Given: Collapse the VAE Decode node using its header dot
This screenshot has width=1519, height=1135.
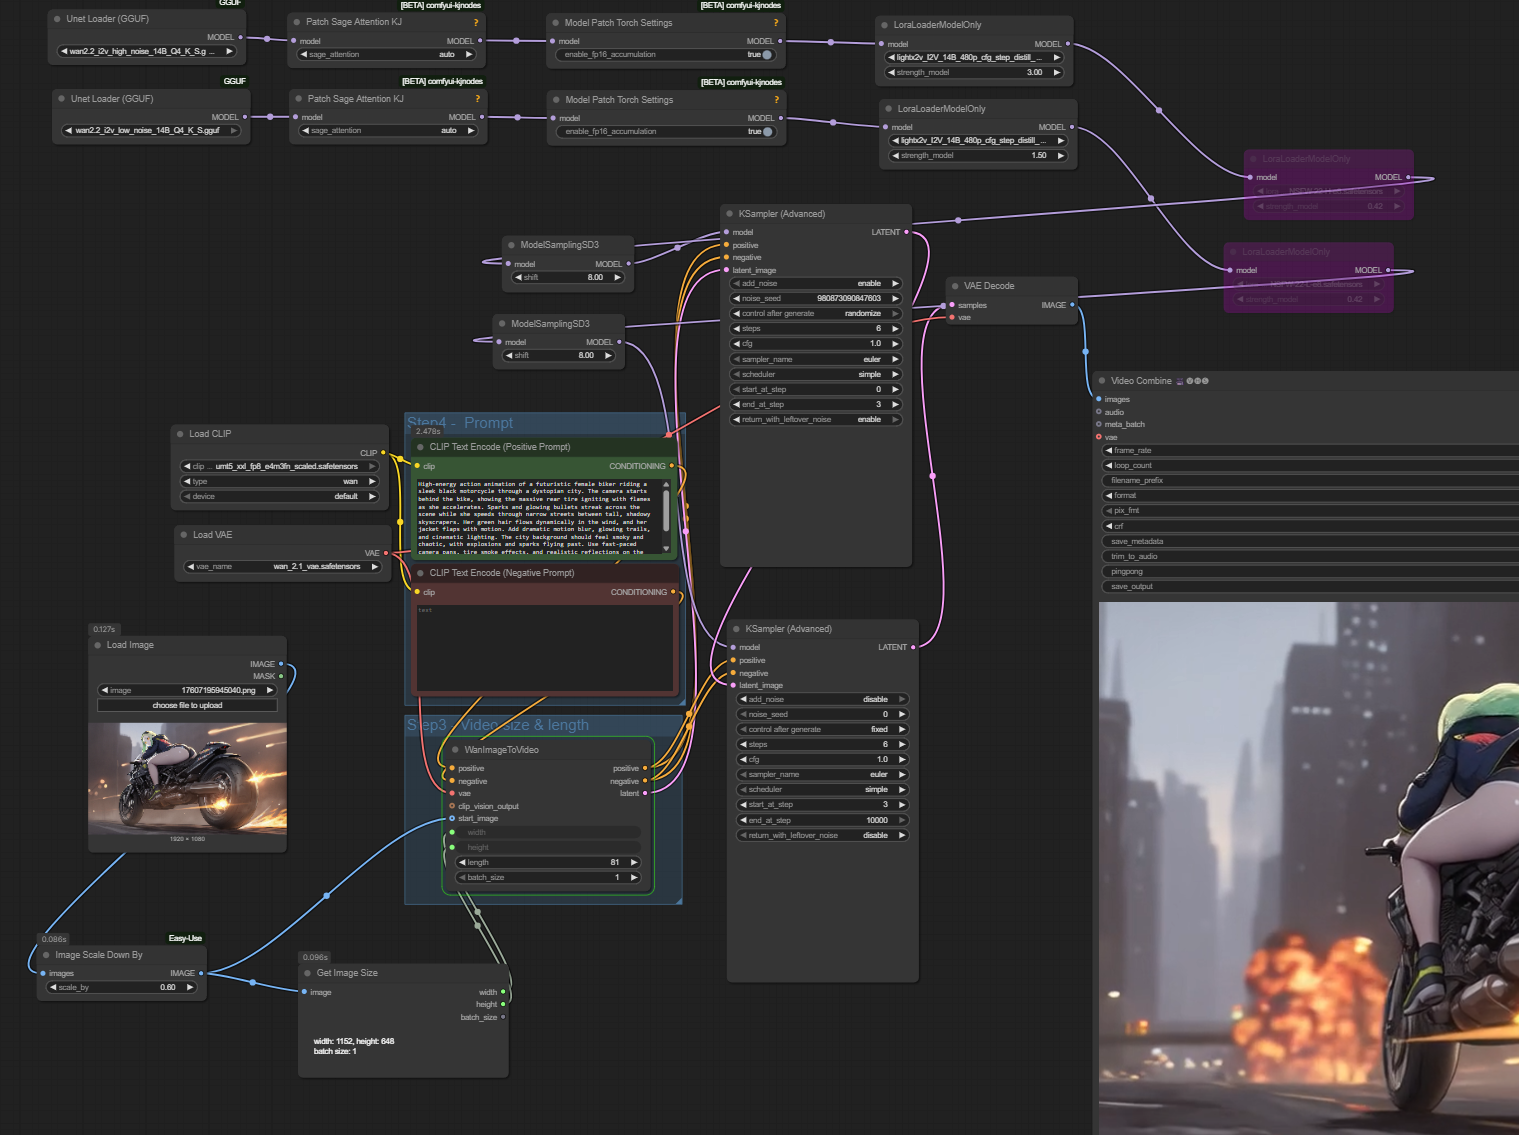Looking at the screenshot, I should pos(955,286).
